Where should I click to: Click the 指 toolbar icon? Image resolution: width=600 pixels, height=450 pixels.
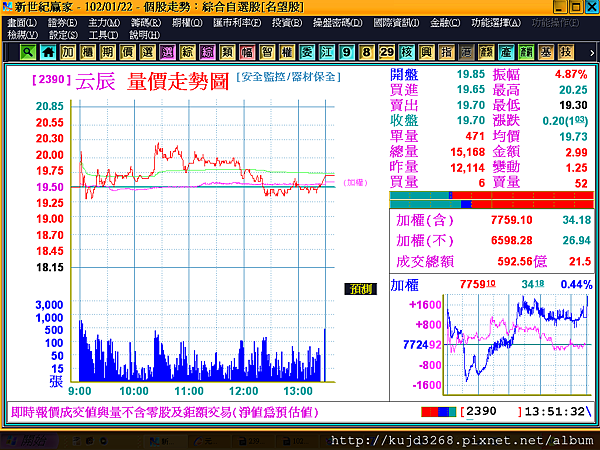pyautogui.click(x=446, y=52)
